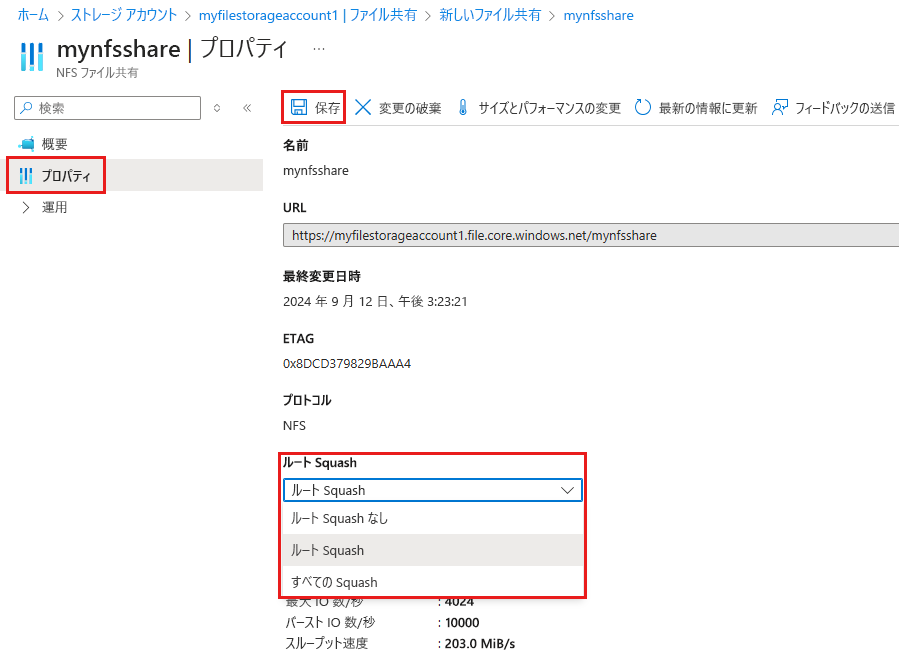Image resolution: width=899 pixels, height=669 pixels.
Task: Click フィードバックの送信 in the toolbar
Action: 845,108
